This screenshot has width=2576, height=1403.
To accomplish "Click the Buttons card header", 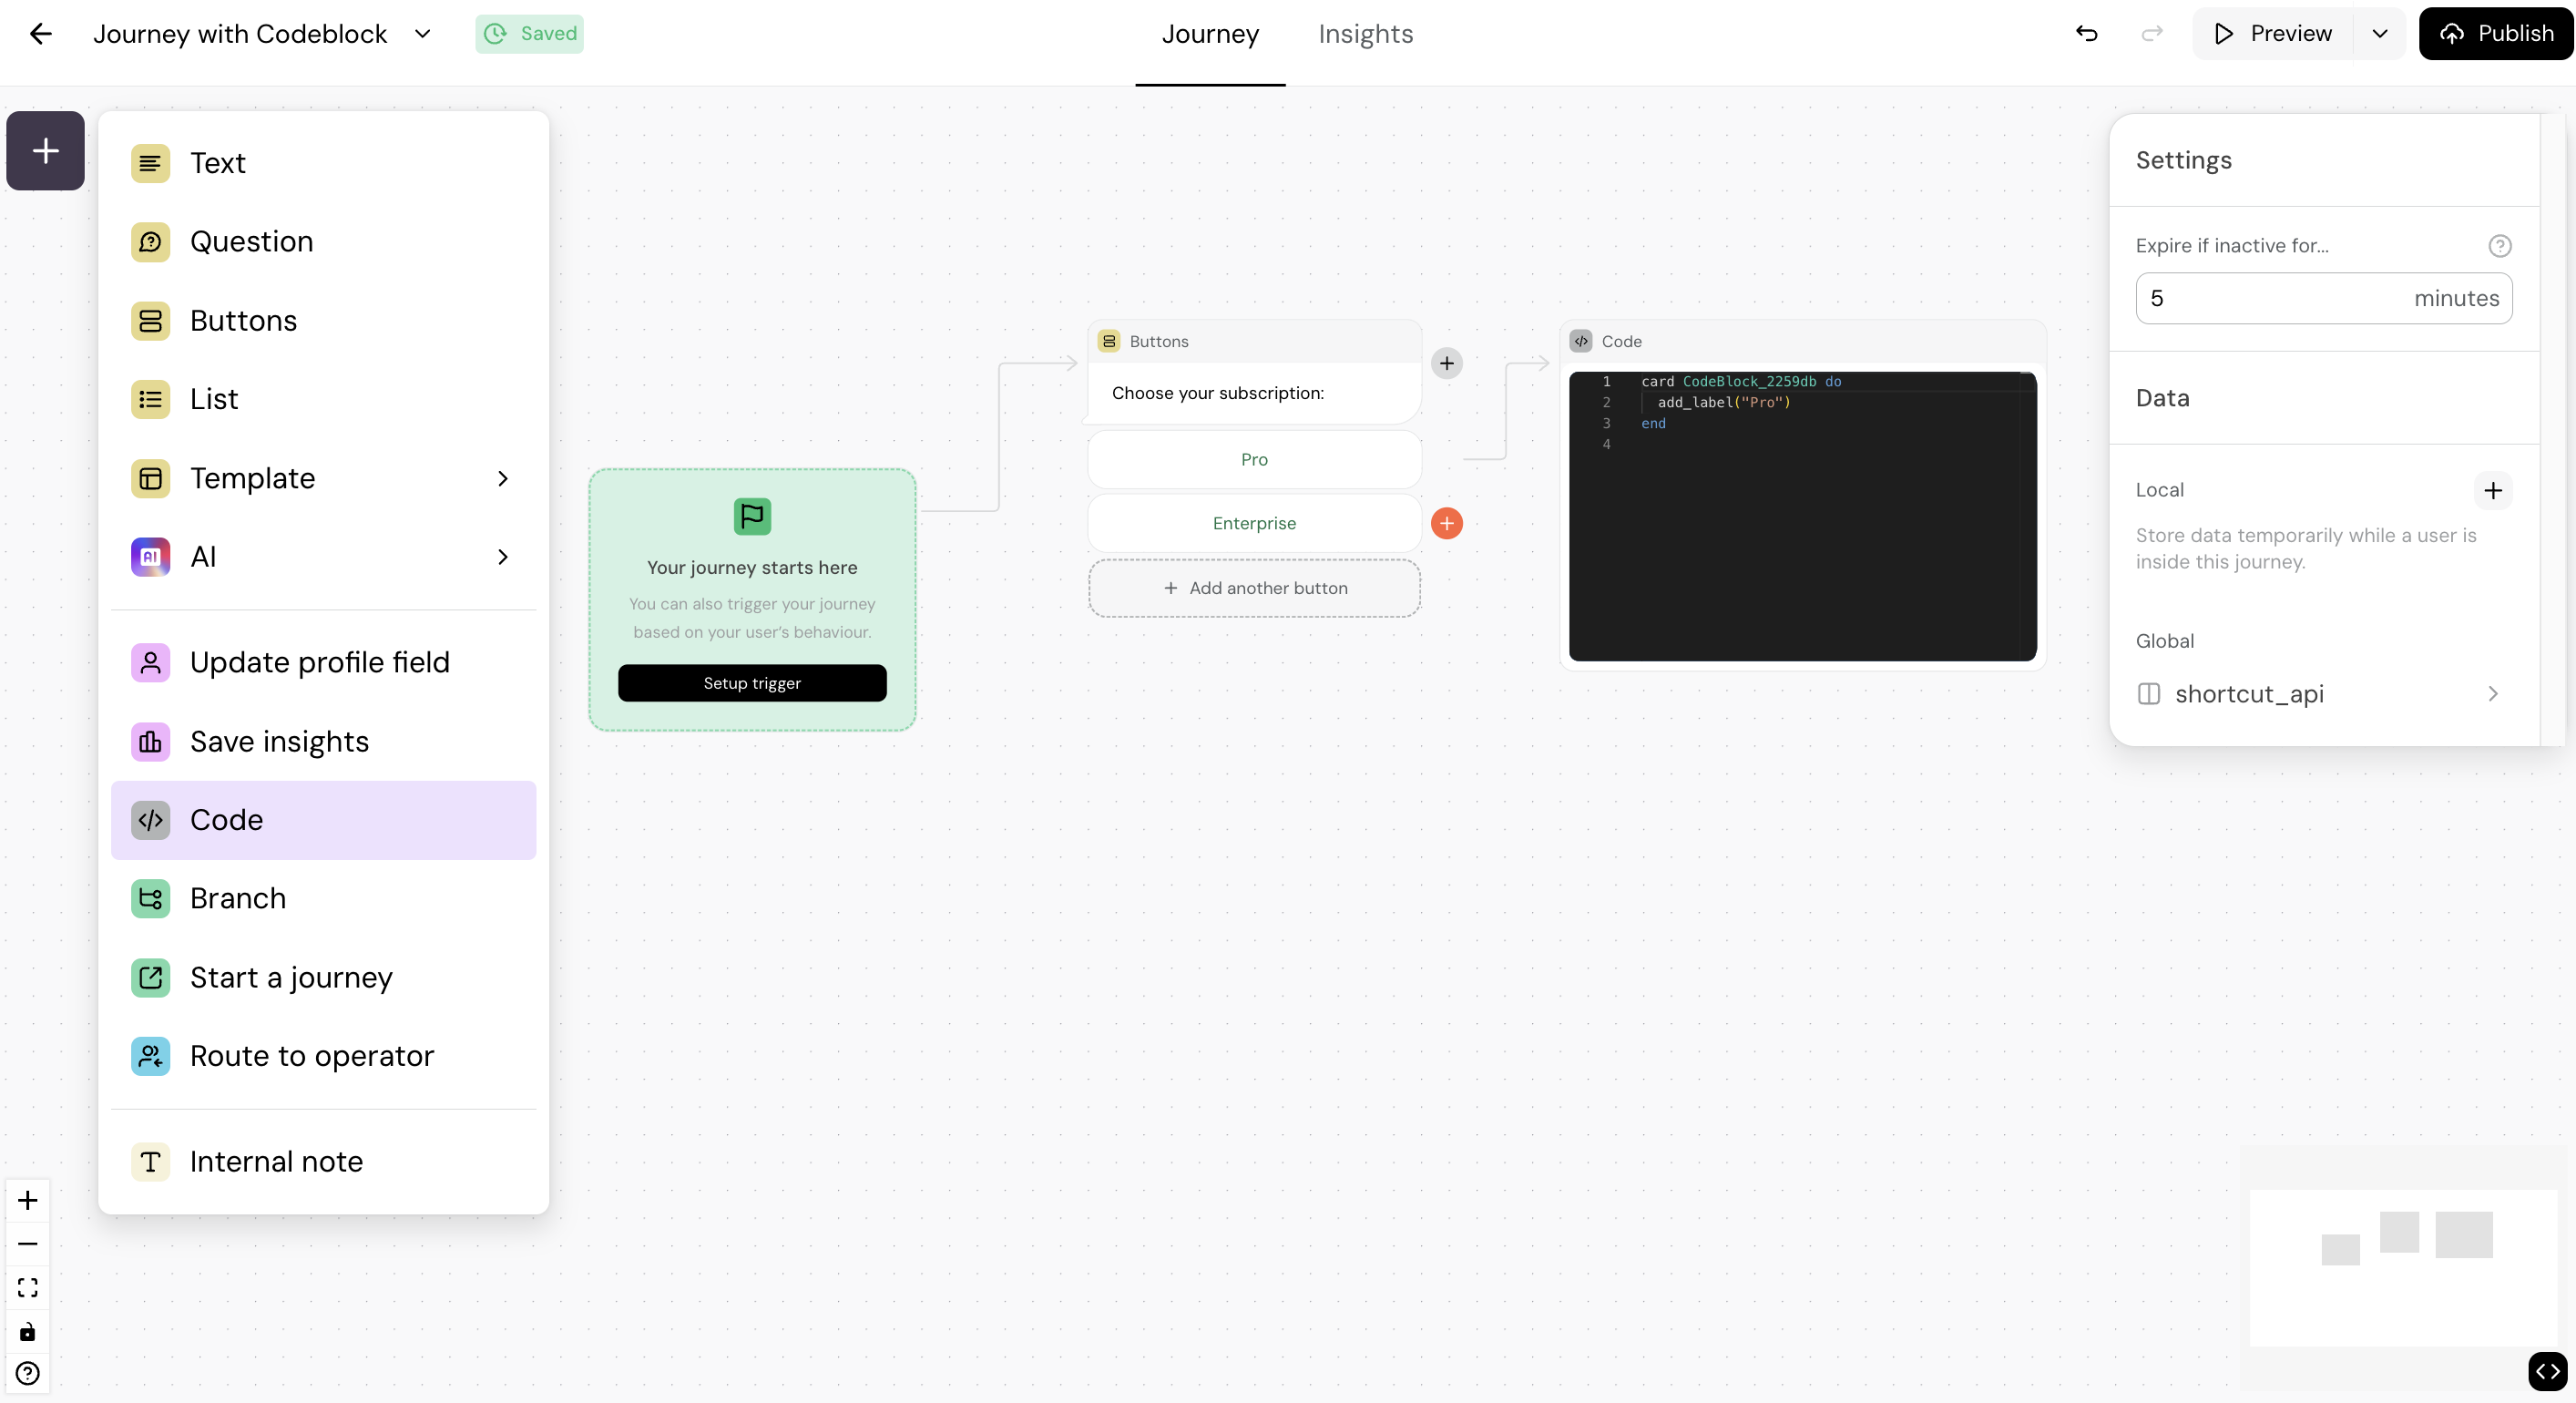I will (x=1254, y=342).
